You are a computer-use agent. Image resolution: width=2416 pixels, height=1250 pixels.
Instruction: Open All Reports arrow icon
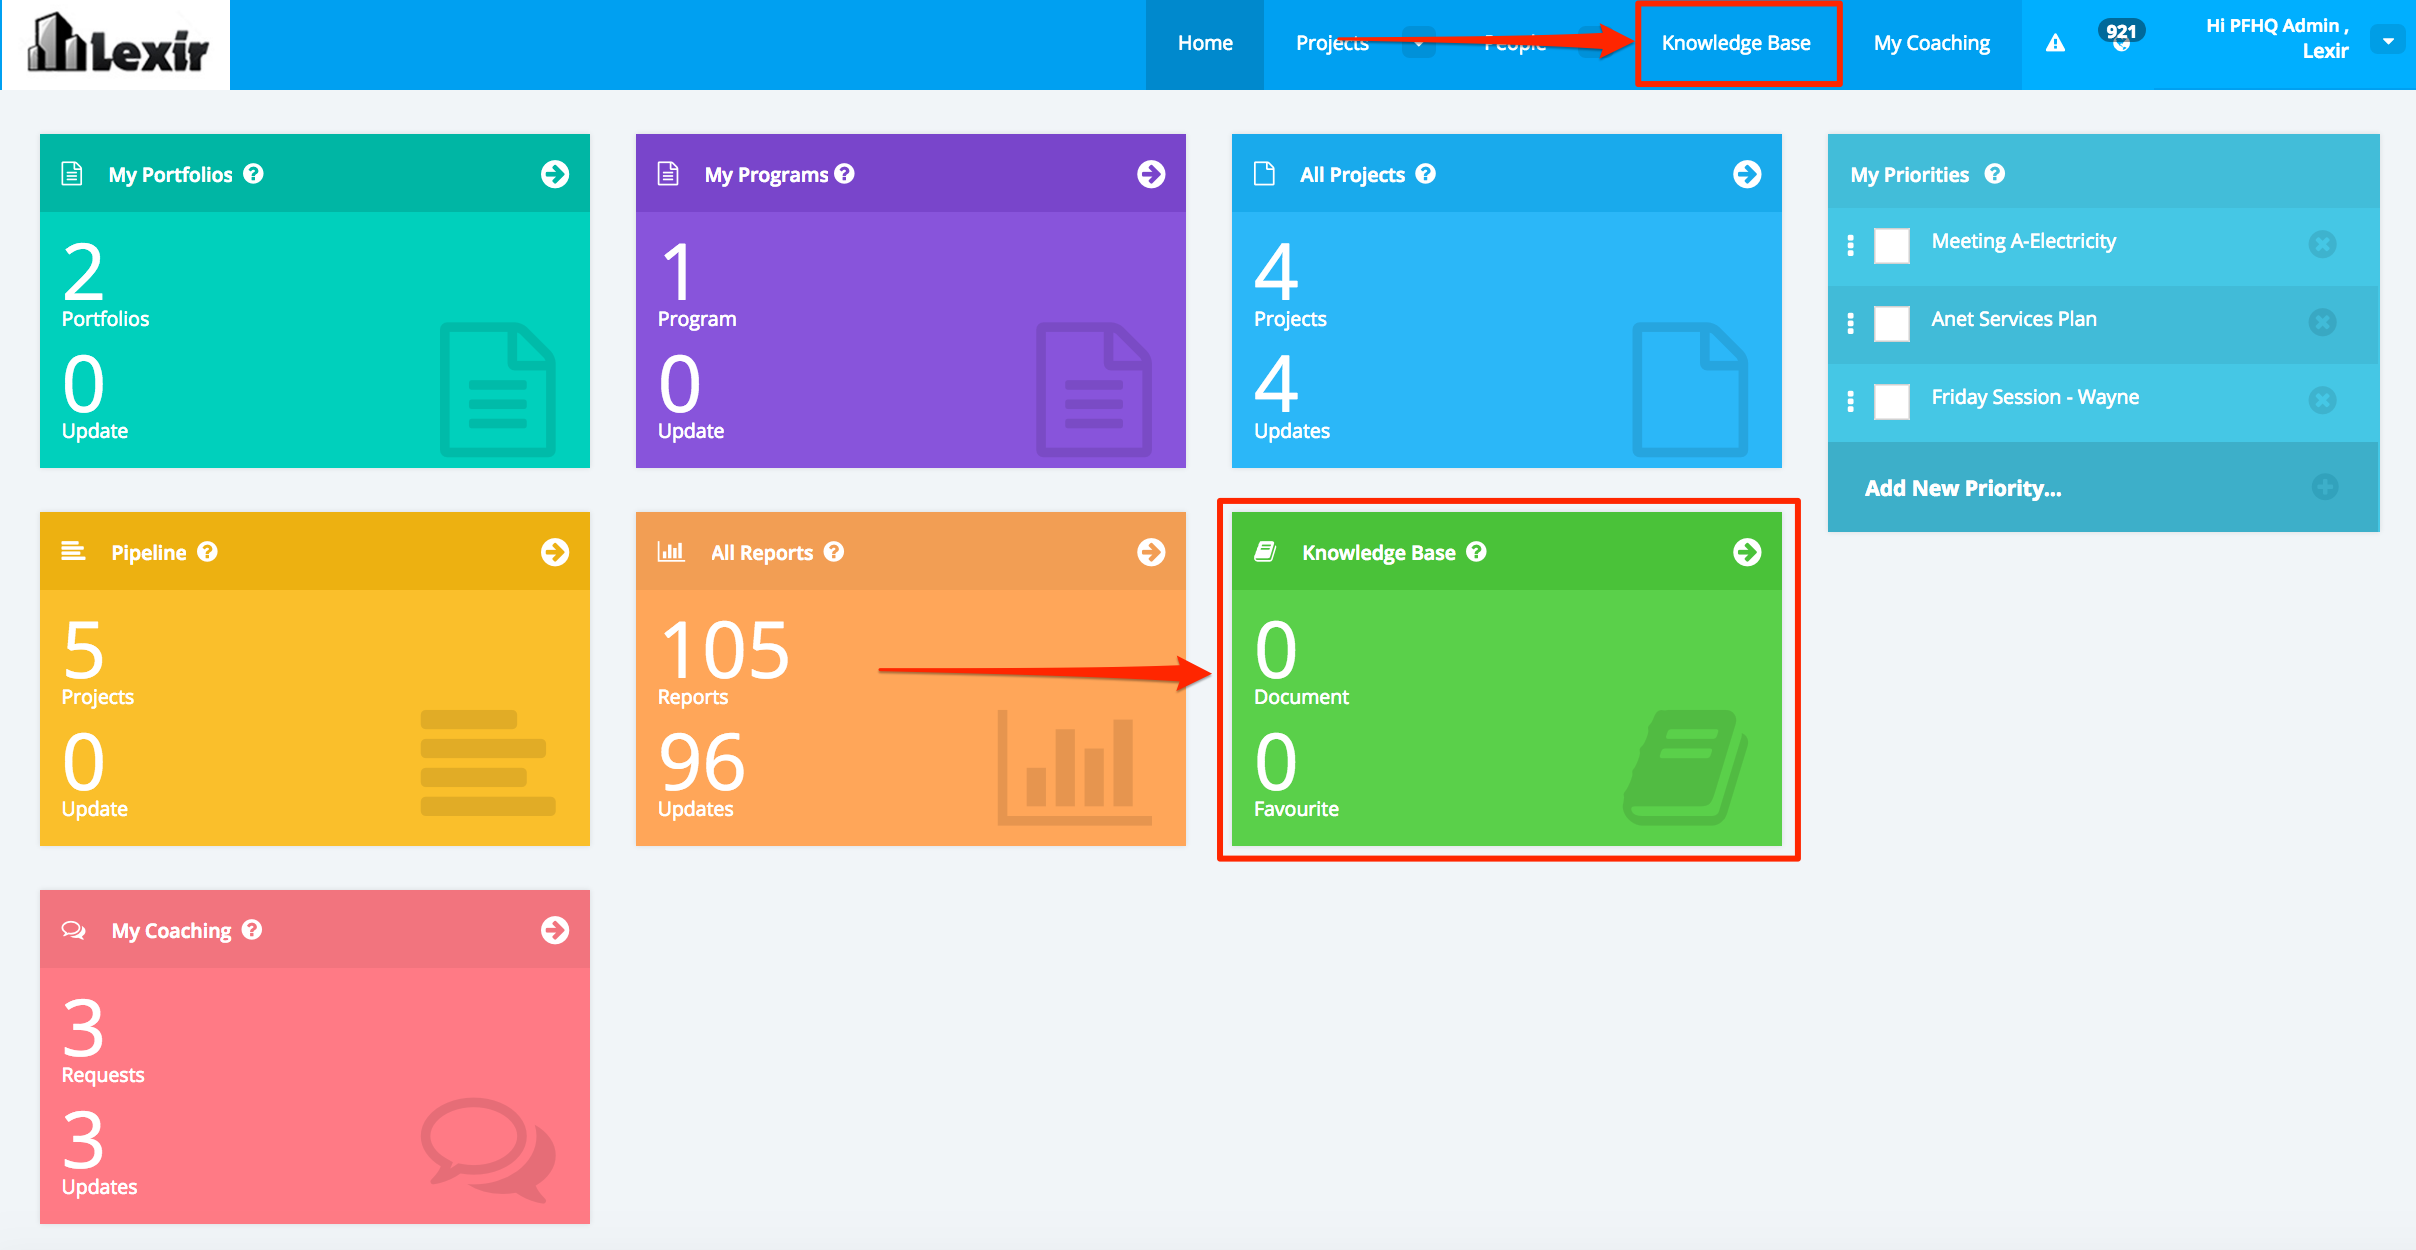1151,552
